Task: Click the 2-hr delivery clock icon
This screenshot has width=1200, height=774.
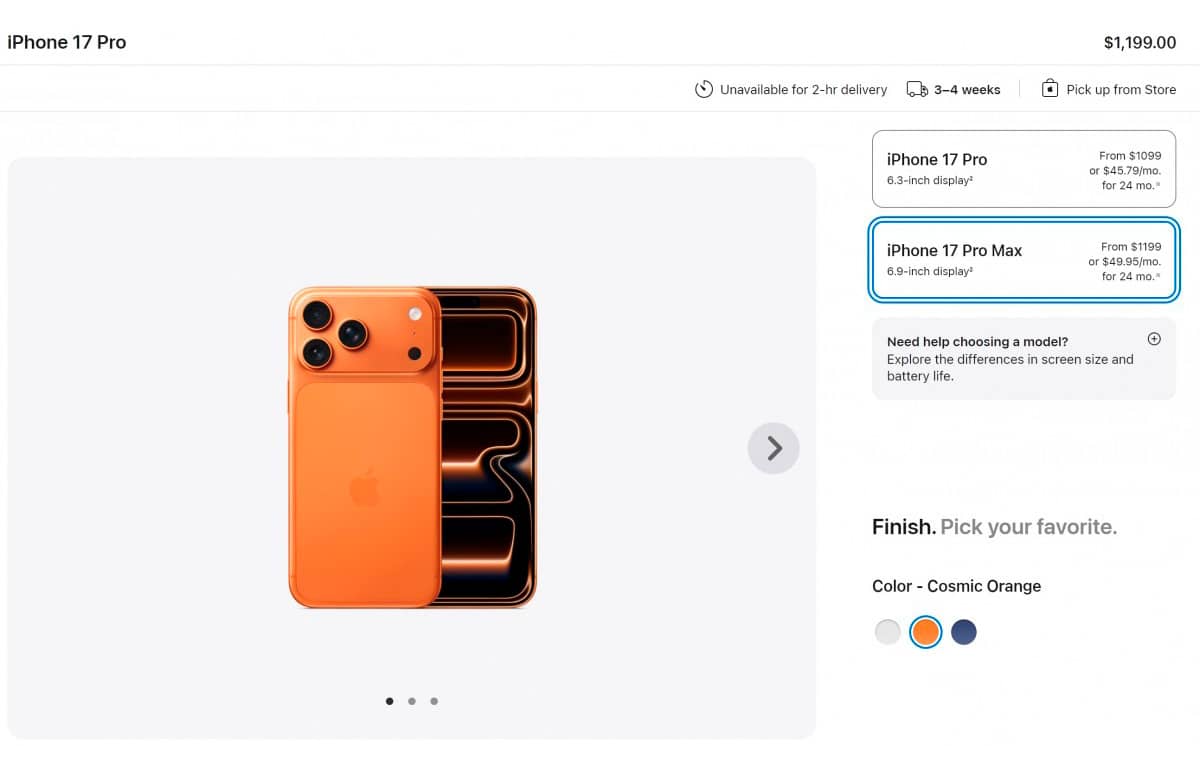Action: click(x=704, y=89)
